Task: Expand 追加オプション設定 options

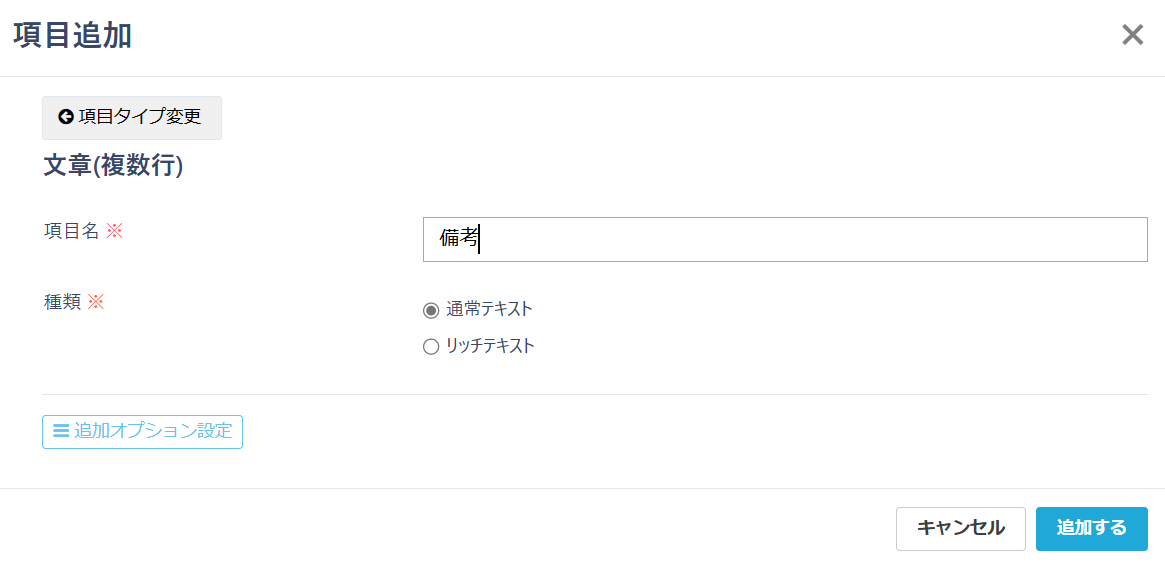Action: 153,431
